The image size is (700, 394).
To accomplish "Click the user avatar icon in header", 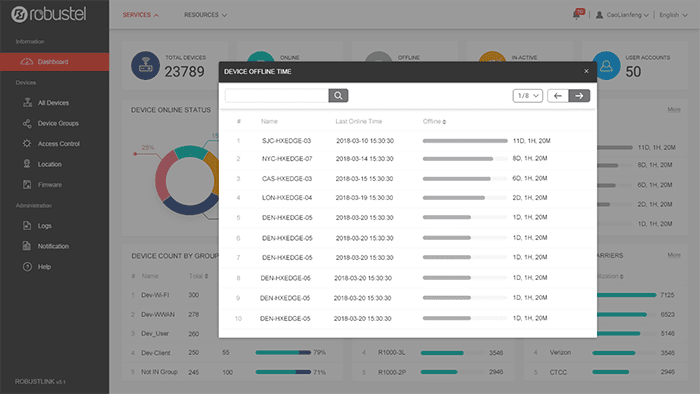I will 600,15.
